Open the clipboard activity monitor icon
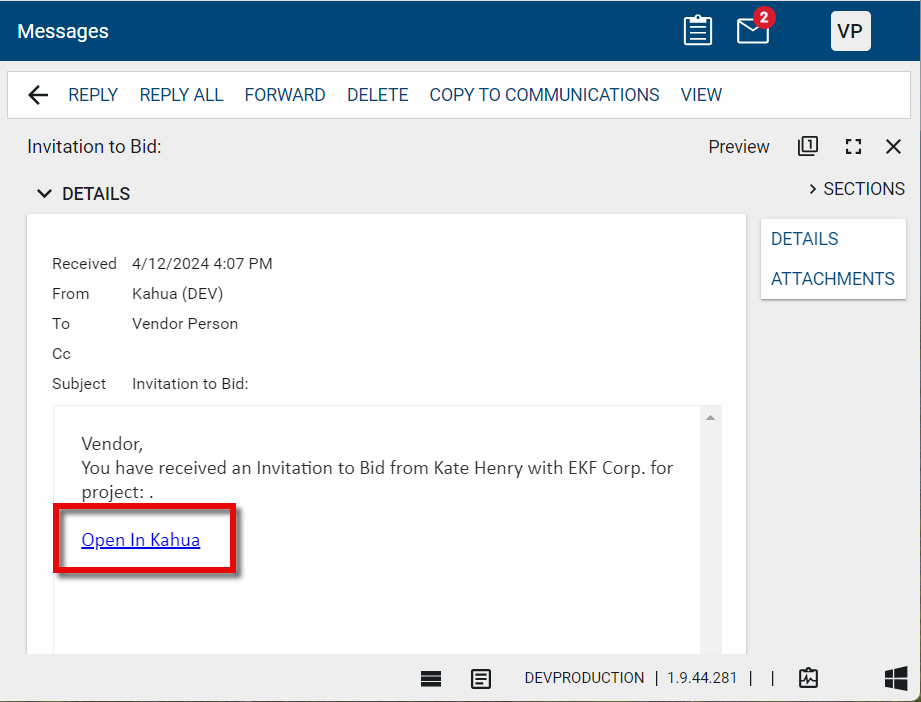Screen dimensions: 921x702 tap(808, 678)
